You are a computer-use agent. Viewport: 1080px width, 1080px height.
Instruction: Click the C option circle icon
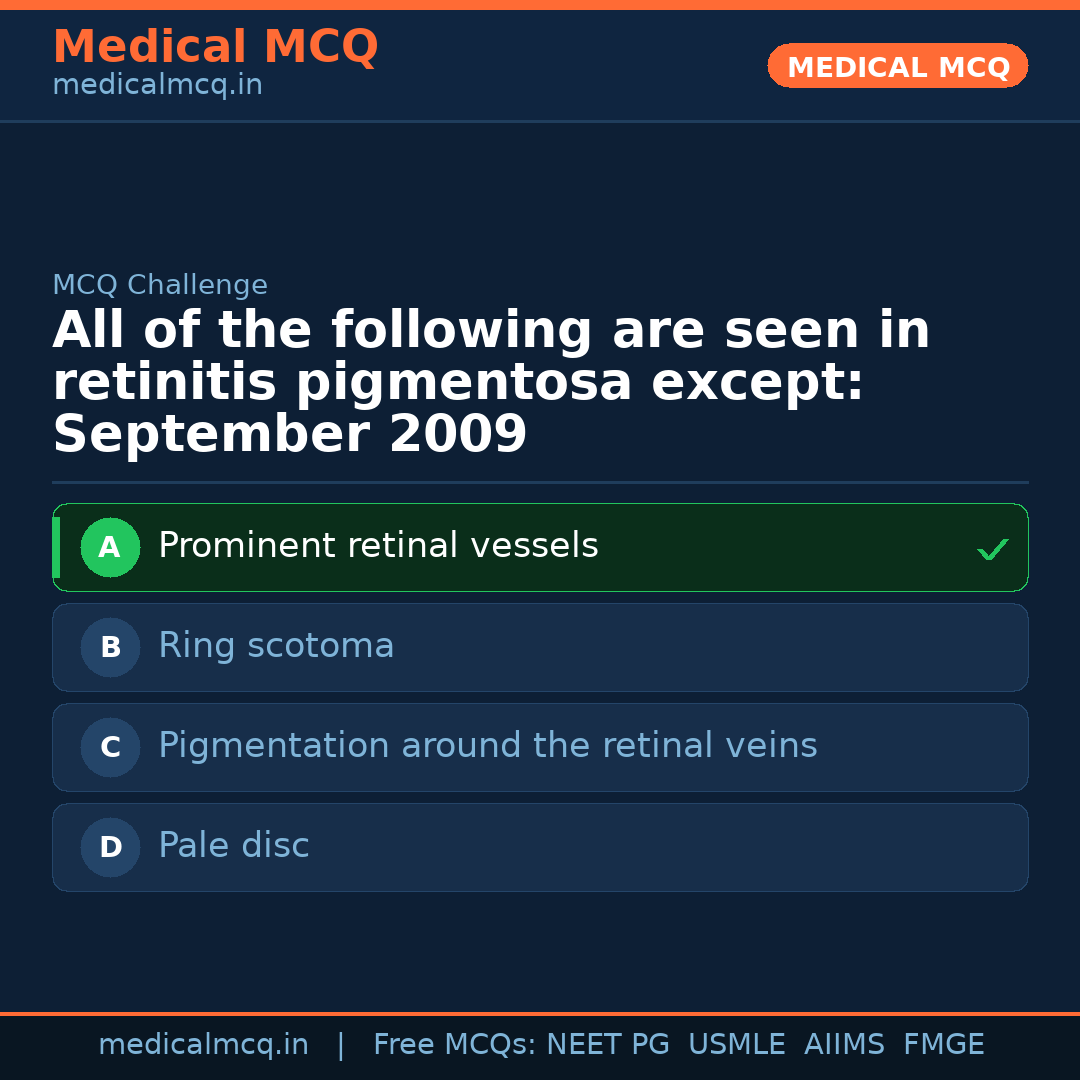pyautogui.click(x=110, y=747)
